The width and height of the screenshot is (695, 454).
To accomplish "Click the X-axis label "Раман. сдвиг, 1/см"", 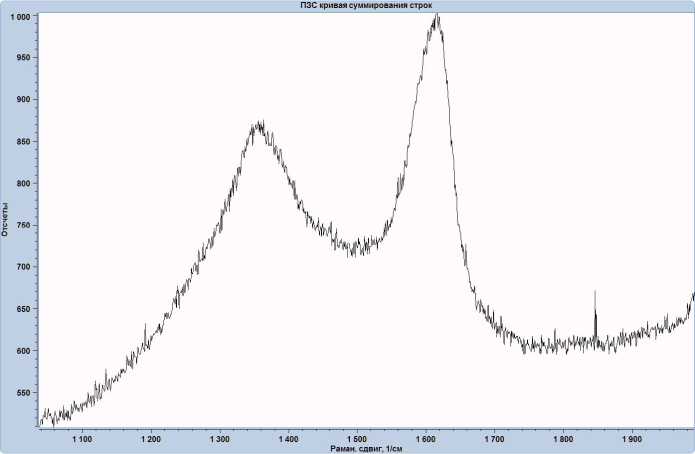I will click(x=367, y=449).
